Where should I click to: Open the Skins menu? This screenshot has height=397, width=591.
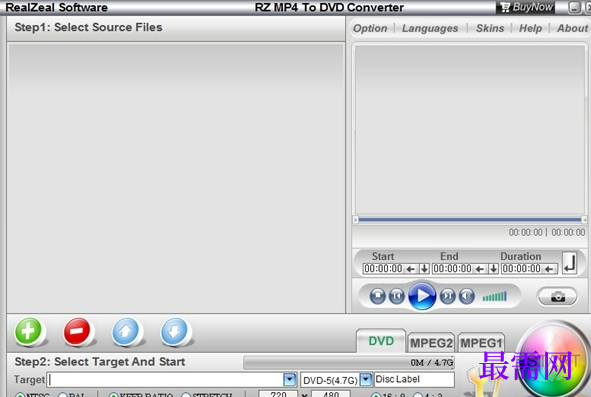point(490,28)
